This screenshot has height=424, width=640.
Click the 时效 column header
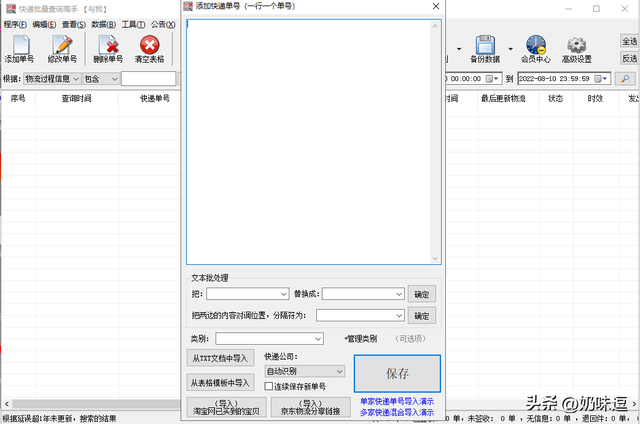tap(595, 98)
